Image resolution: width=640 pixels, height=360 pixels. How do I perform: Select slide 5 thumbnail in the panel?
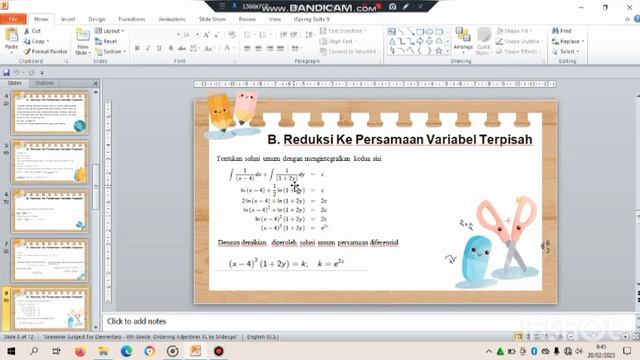tap(50, 162)
